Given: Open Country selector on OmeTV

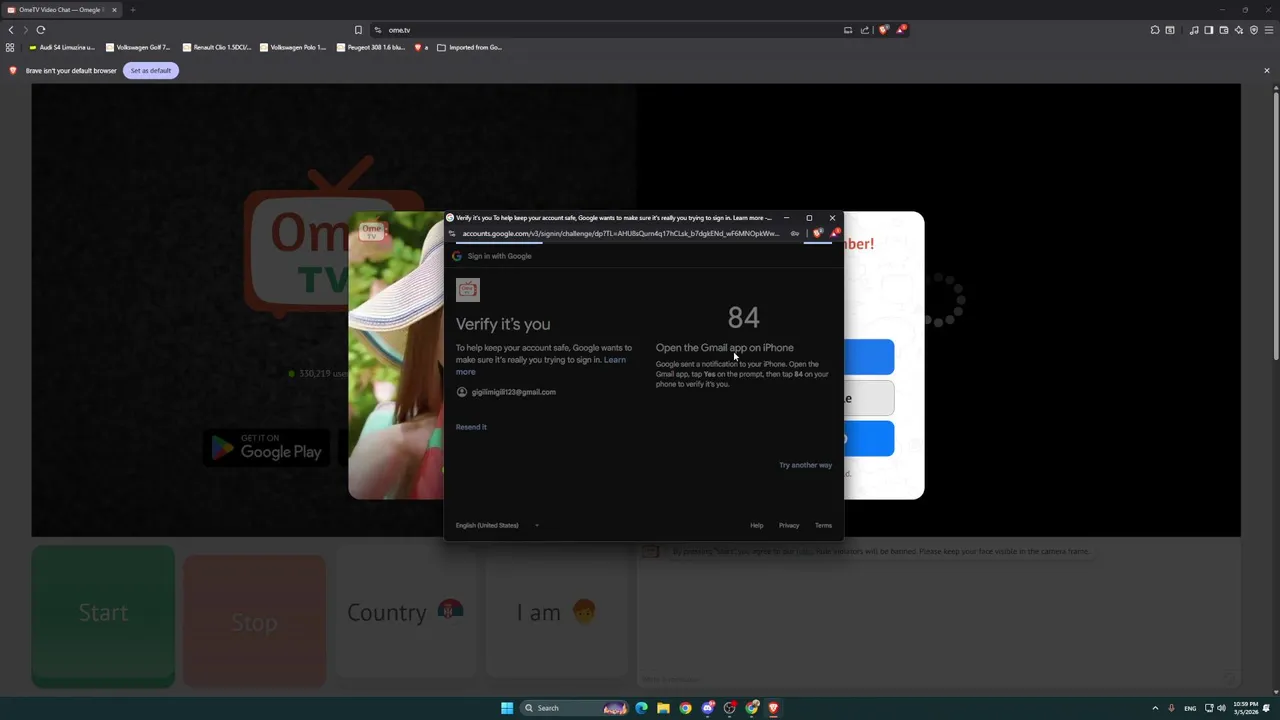Looking at the screenshot, I should 406,612.
